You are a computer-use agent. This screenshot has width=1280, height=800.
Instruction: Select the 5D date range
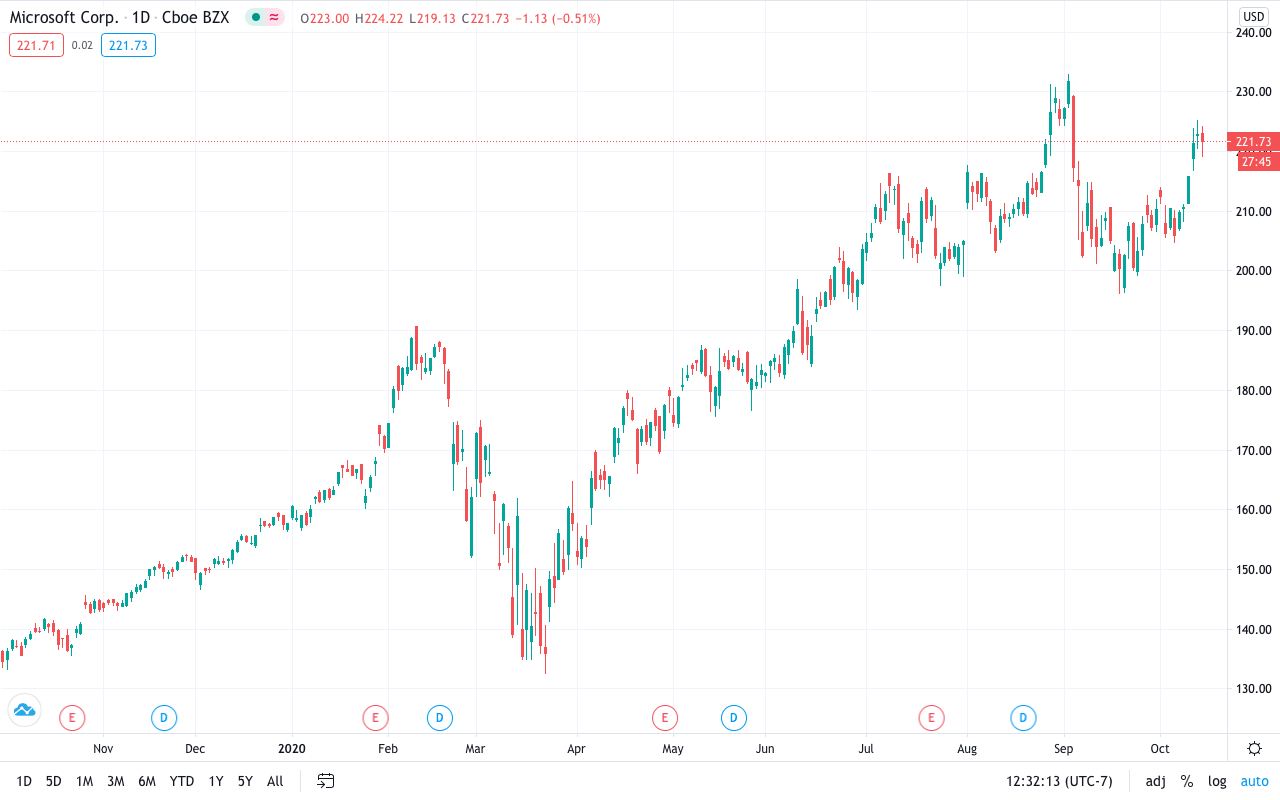coord(54,781)
